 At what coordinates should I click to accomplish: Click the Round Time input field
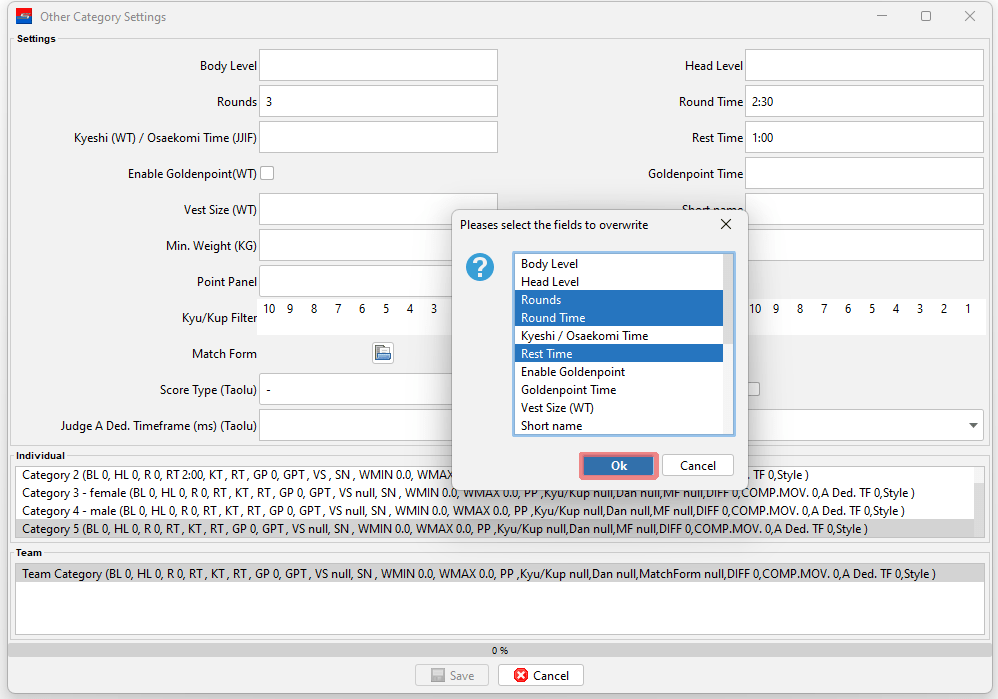point(864,101)
